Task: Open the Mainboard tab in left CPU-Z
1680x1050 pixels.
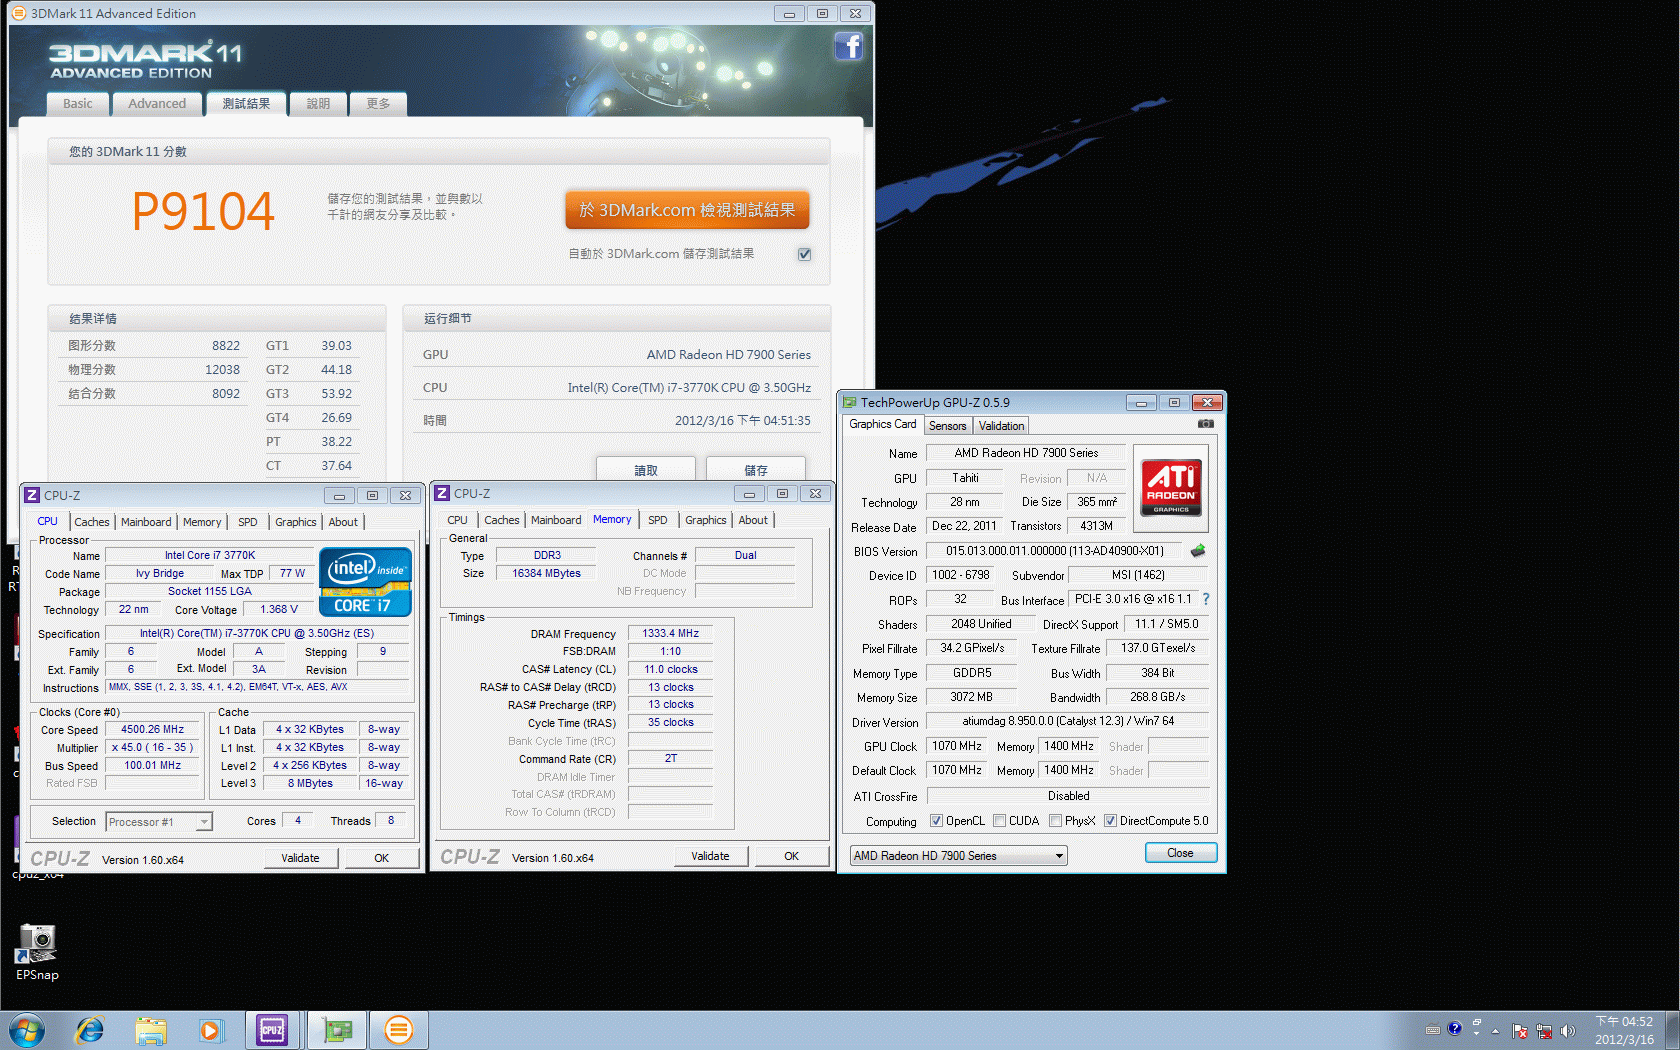Action: [x=146, y=522]
